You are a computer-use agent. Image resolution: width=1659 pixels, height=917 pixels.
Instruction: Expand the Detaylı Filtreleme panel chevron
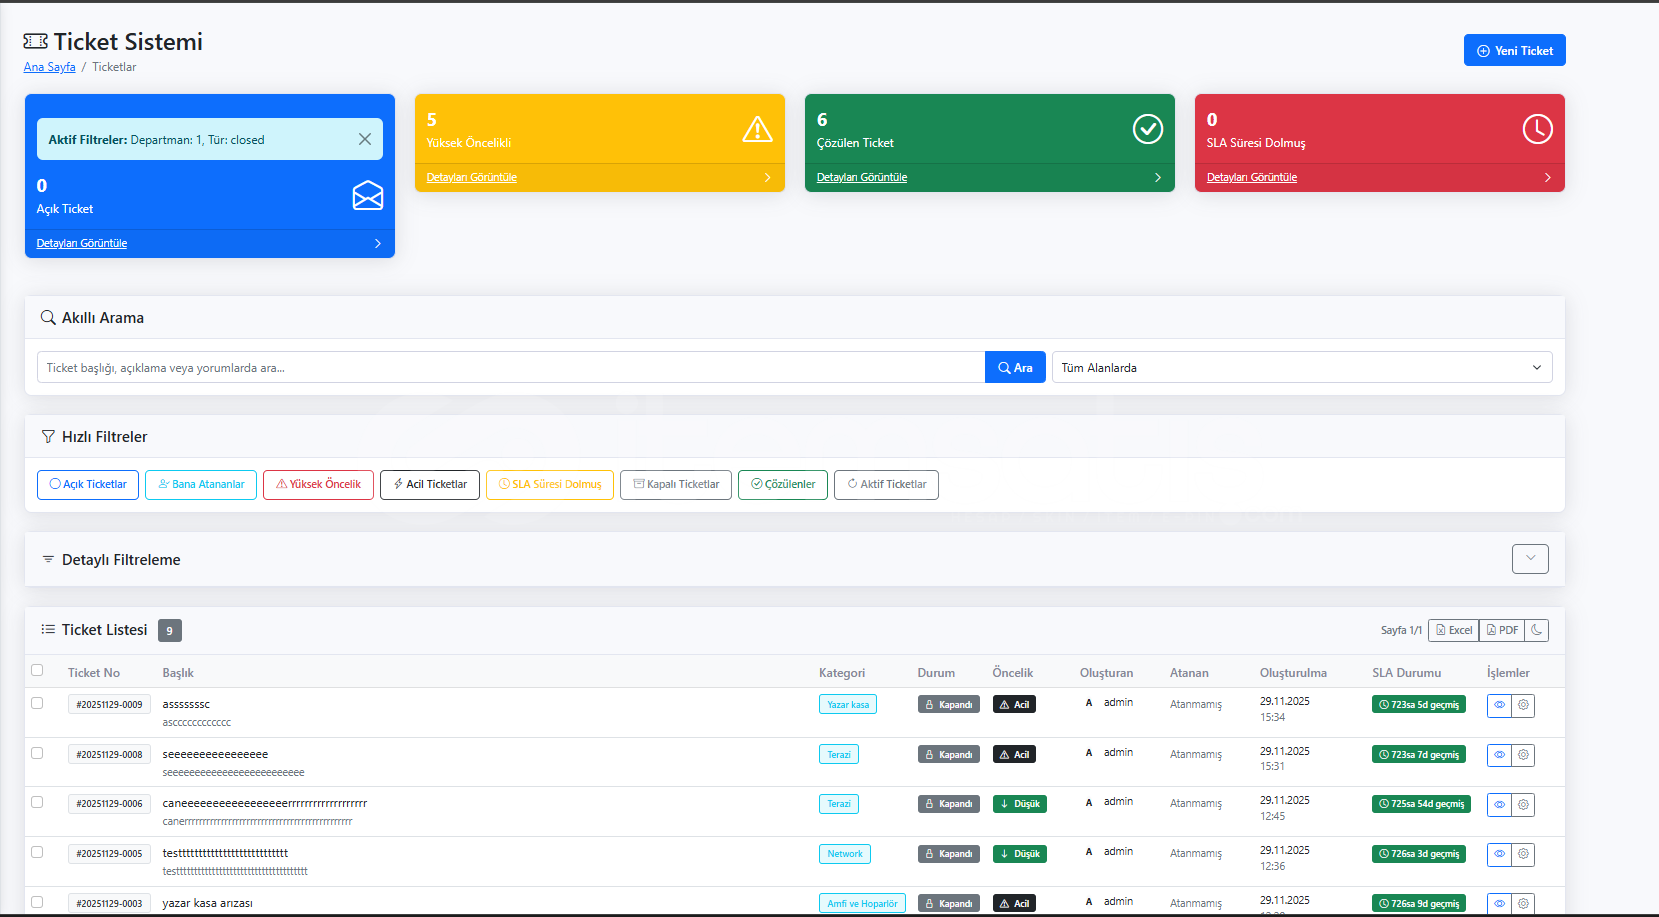coord(1530,559)
